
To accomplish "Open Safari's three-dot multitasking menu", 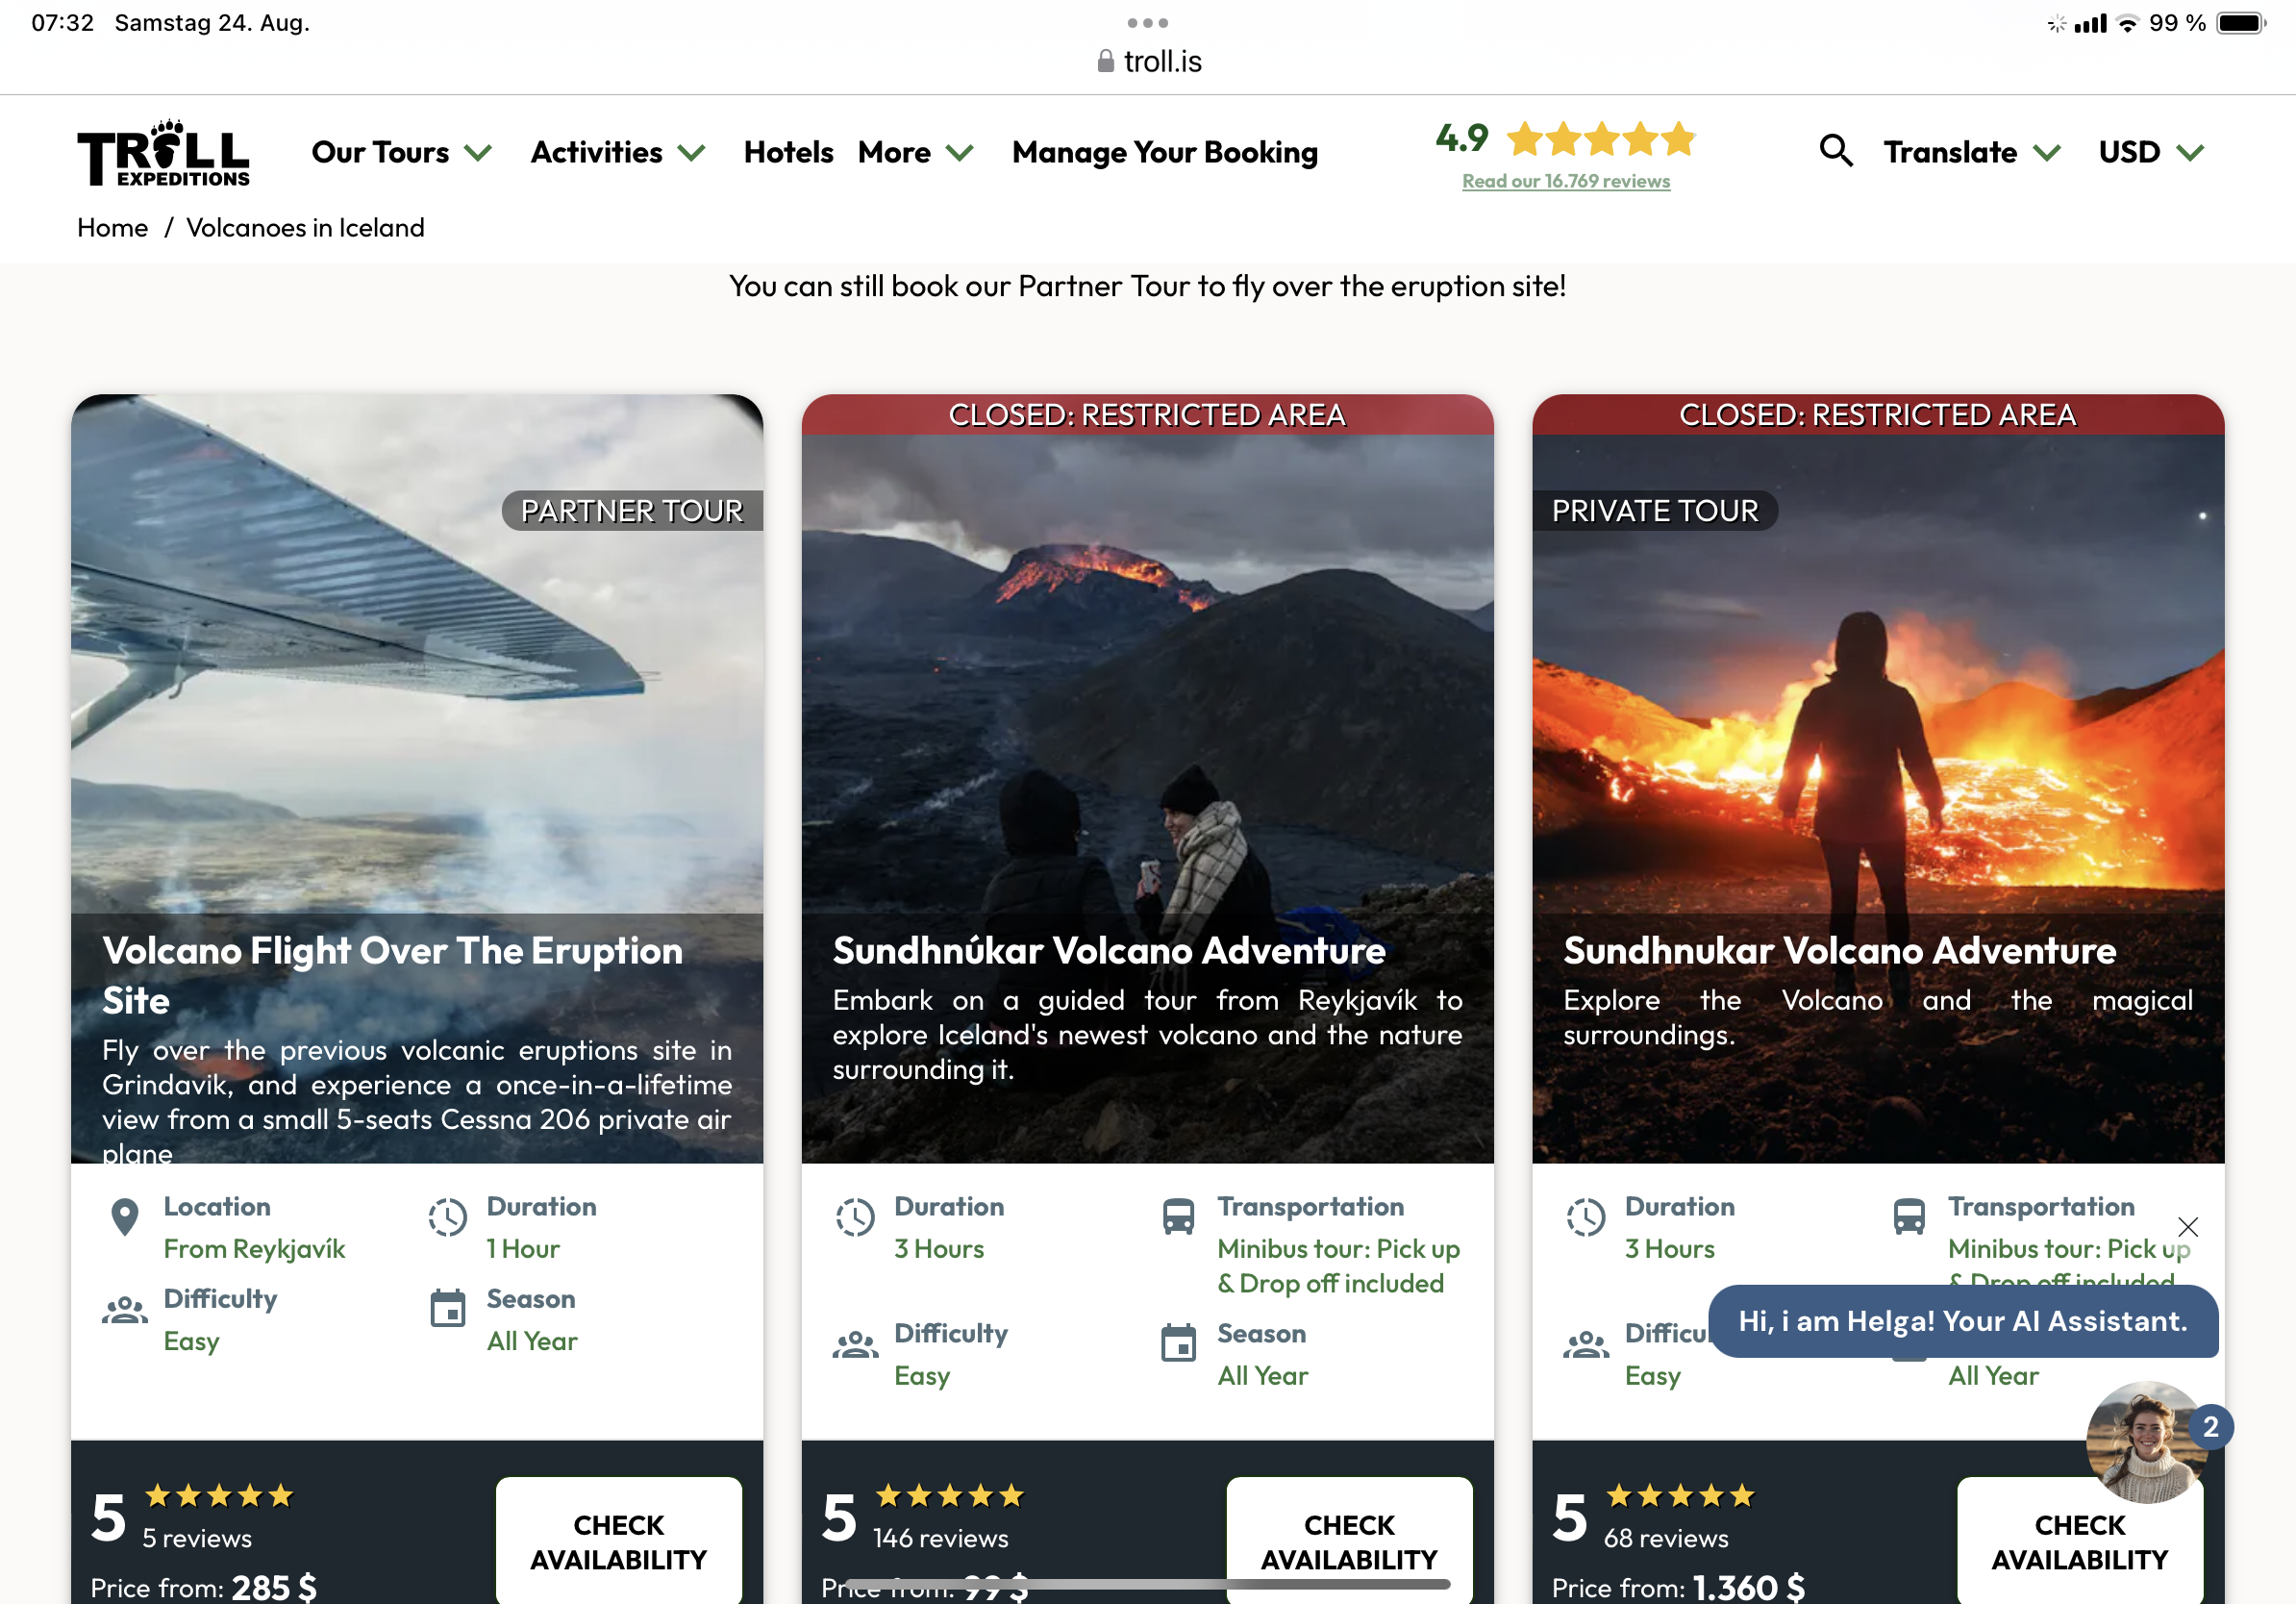I will coord(1147,22).
